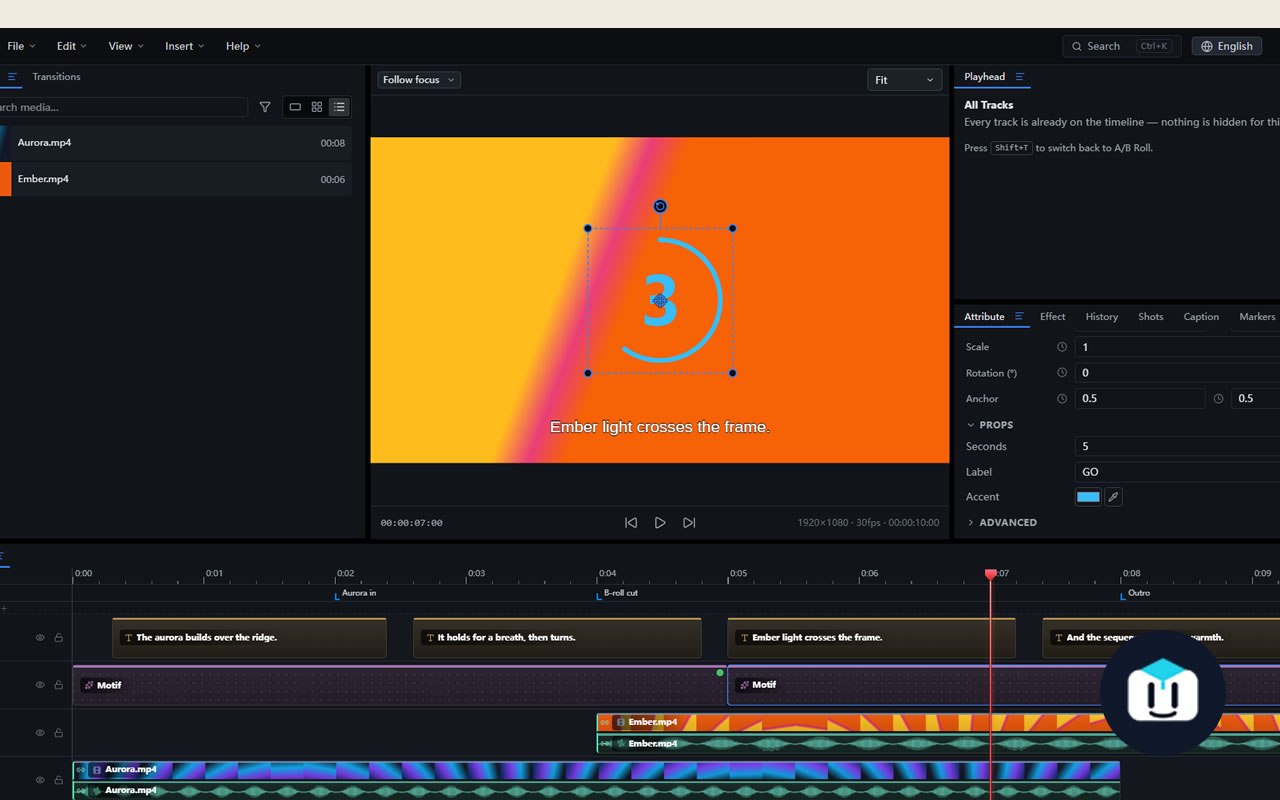
Task: Switch media browser to single-row view icon
Action: click(x=295, y=107)
